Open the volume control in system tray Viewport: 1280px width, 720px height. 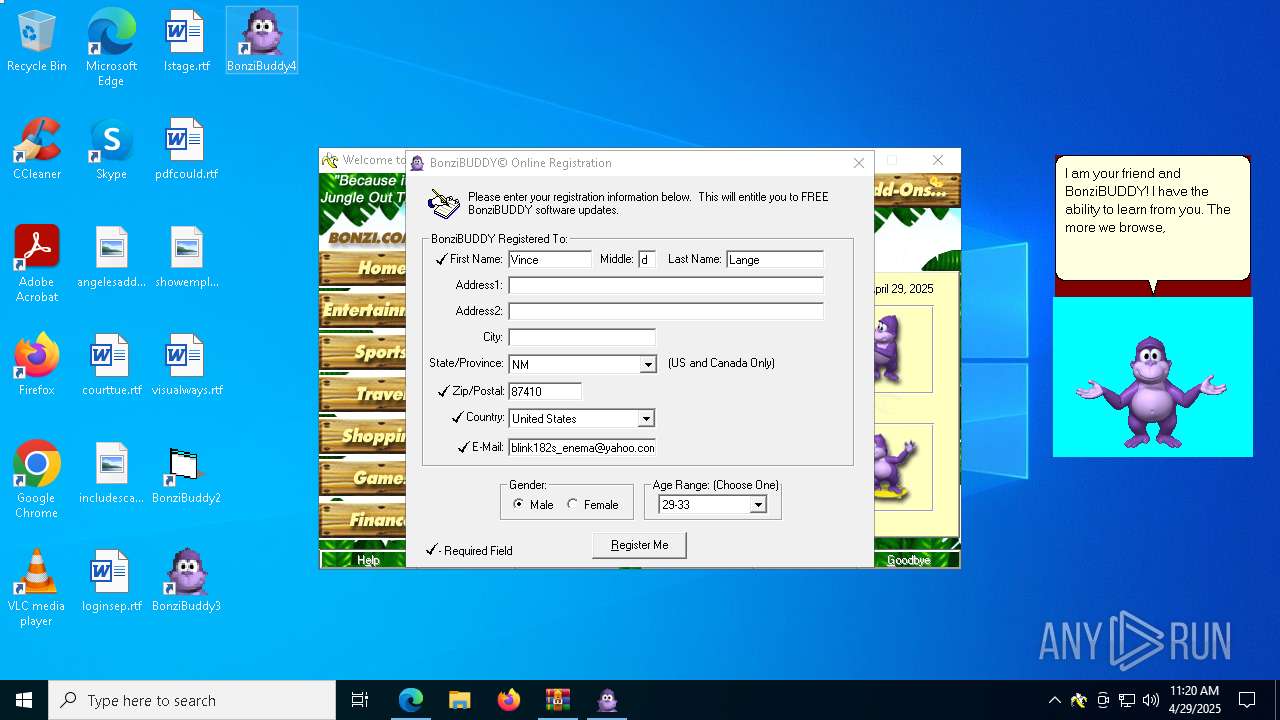pyautogui.click(x=1151, y=700)
